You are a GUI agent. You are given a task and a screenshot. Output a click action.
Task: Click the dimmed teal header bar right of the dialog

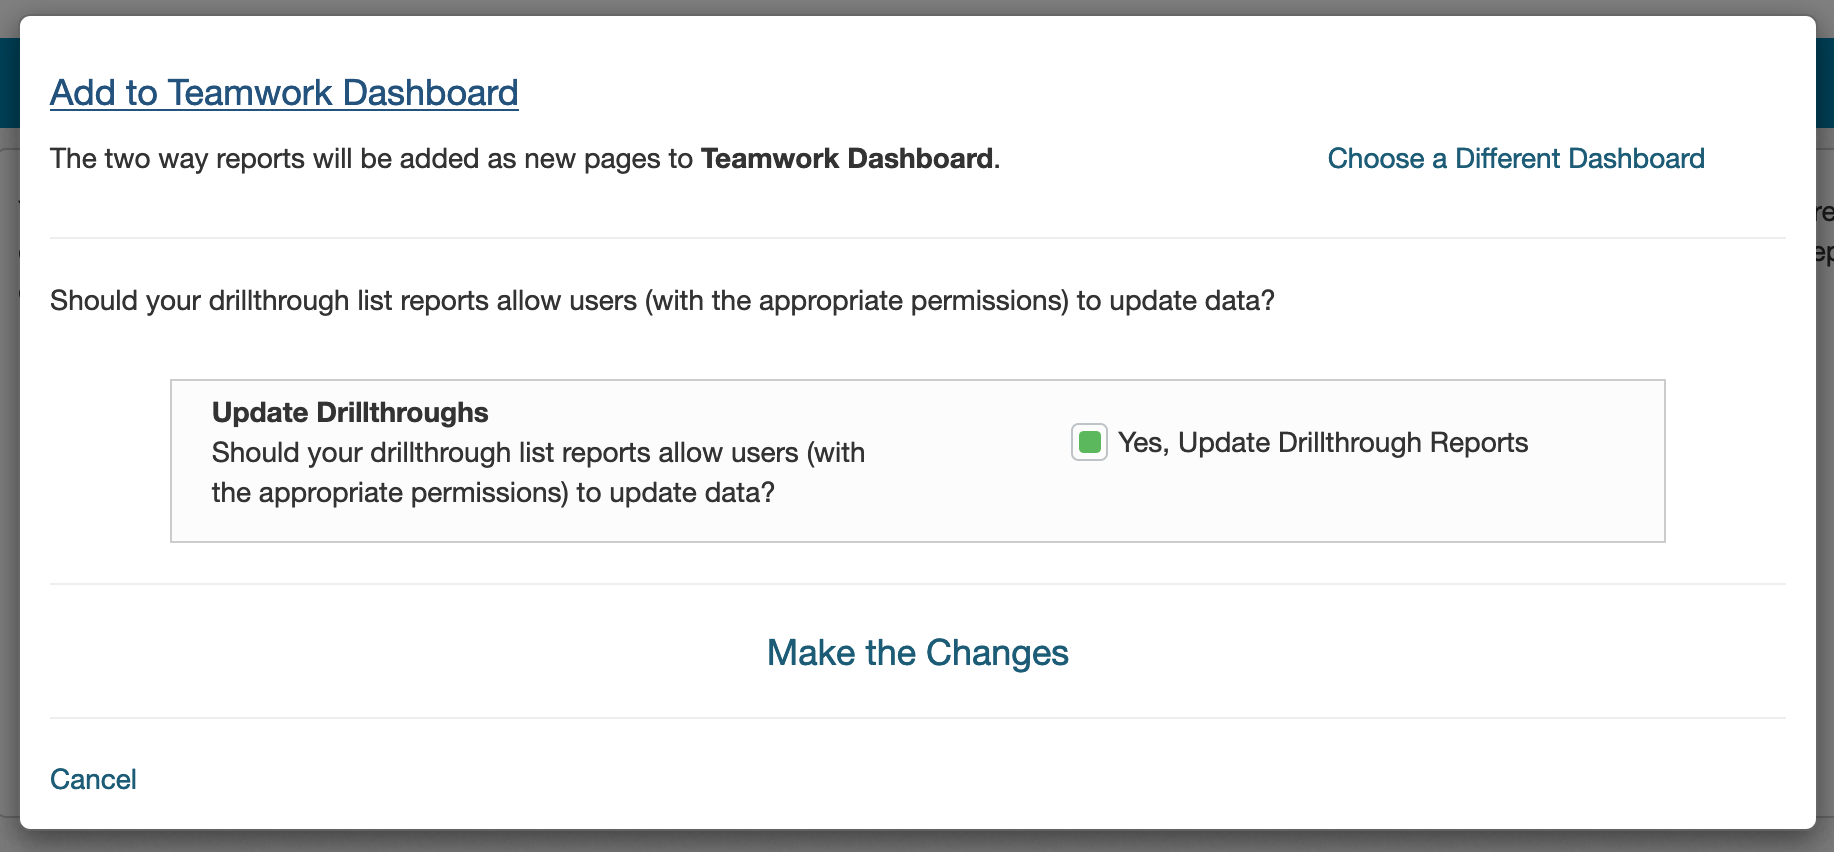(1825, 82)
